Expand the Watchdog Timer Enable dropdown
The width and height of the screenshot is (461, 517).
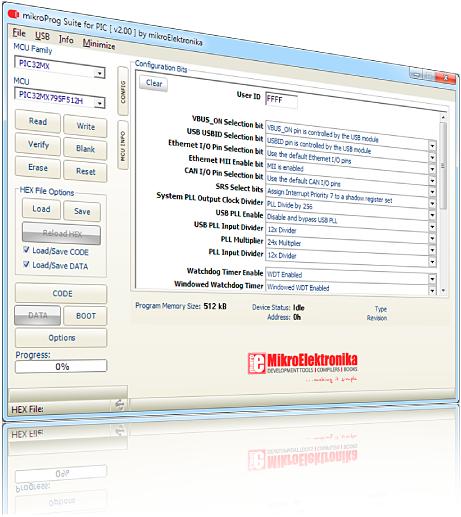coord(432,278)
